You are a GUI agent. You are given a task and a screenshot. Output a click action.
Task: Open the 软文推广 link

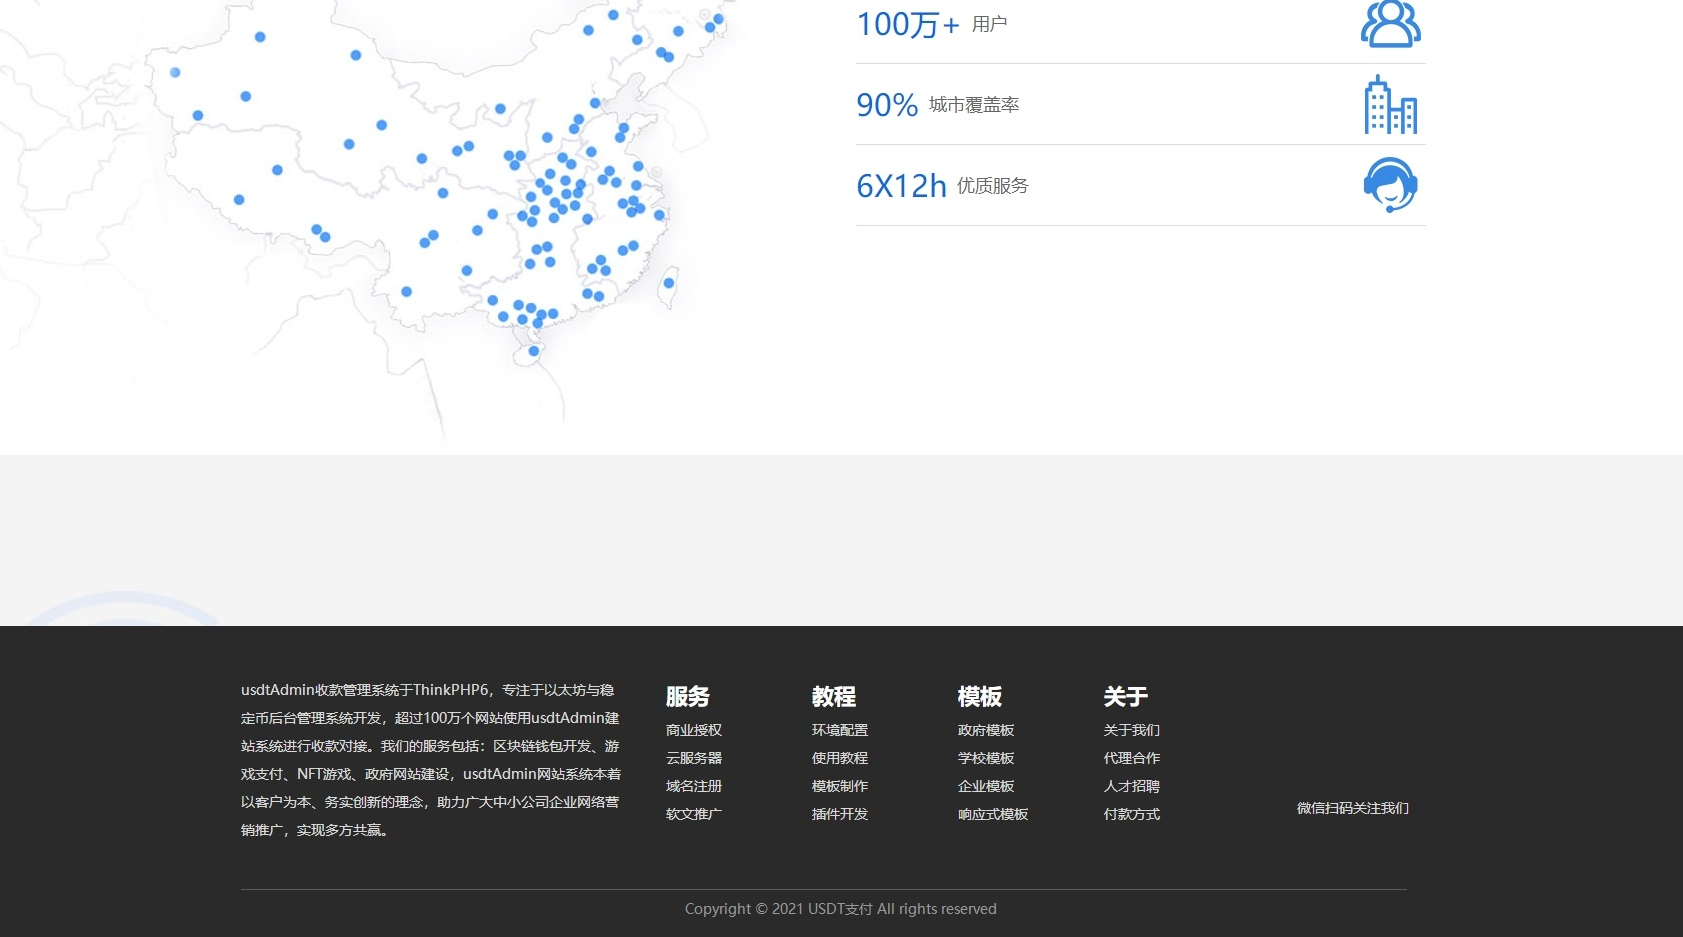(694, 814)
